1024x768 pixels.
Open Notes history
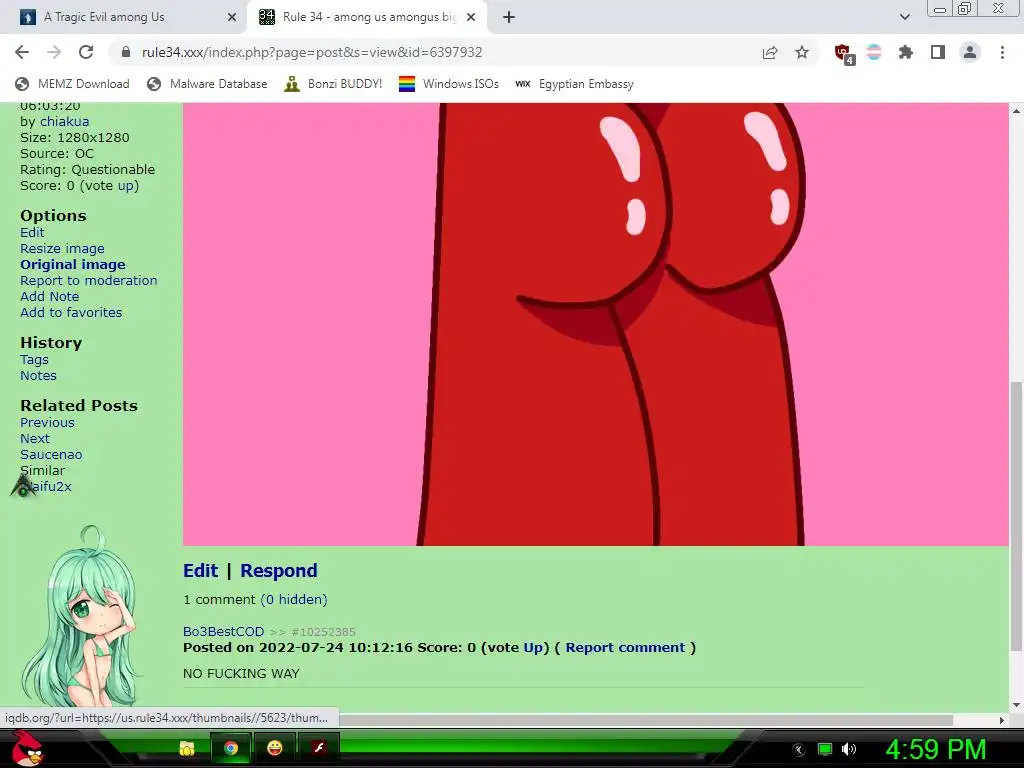tap(38, 376)
